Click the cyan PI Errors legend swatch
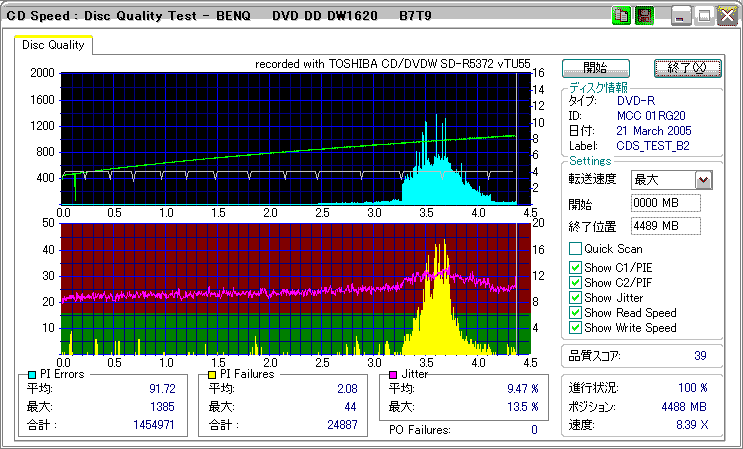This screenshot has width=743, height=449. tap(30, 374)
